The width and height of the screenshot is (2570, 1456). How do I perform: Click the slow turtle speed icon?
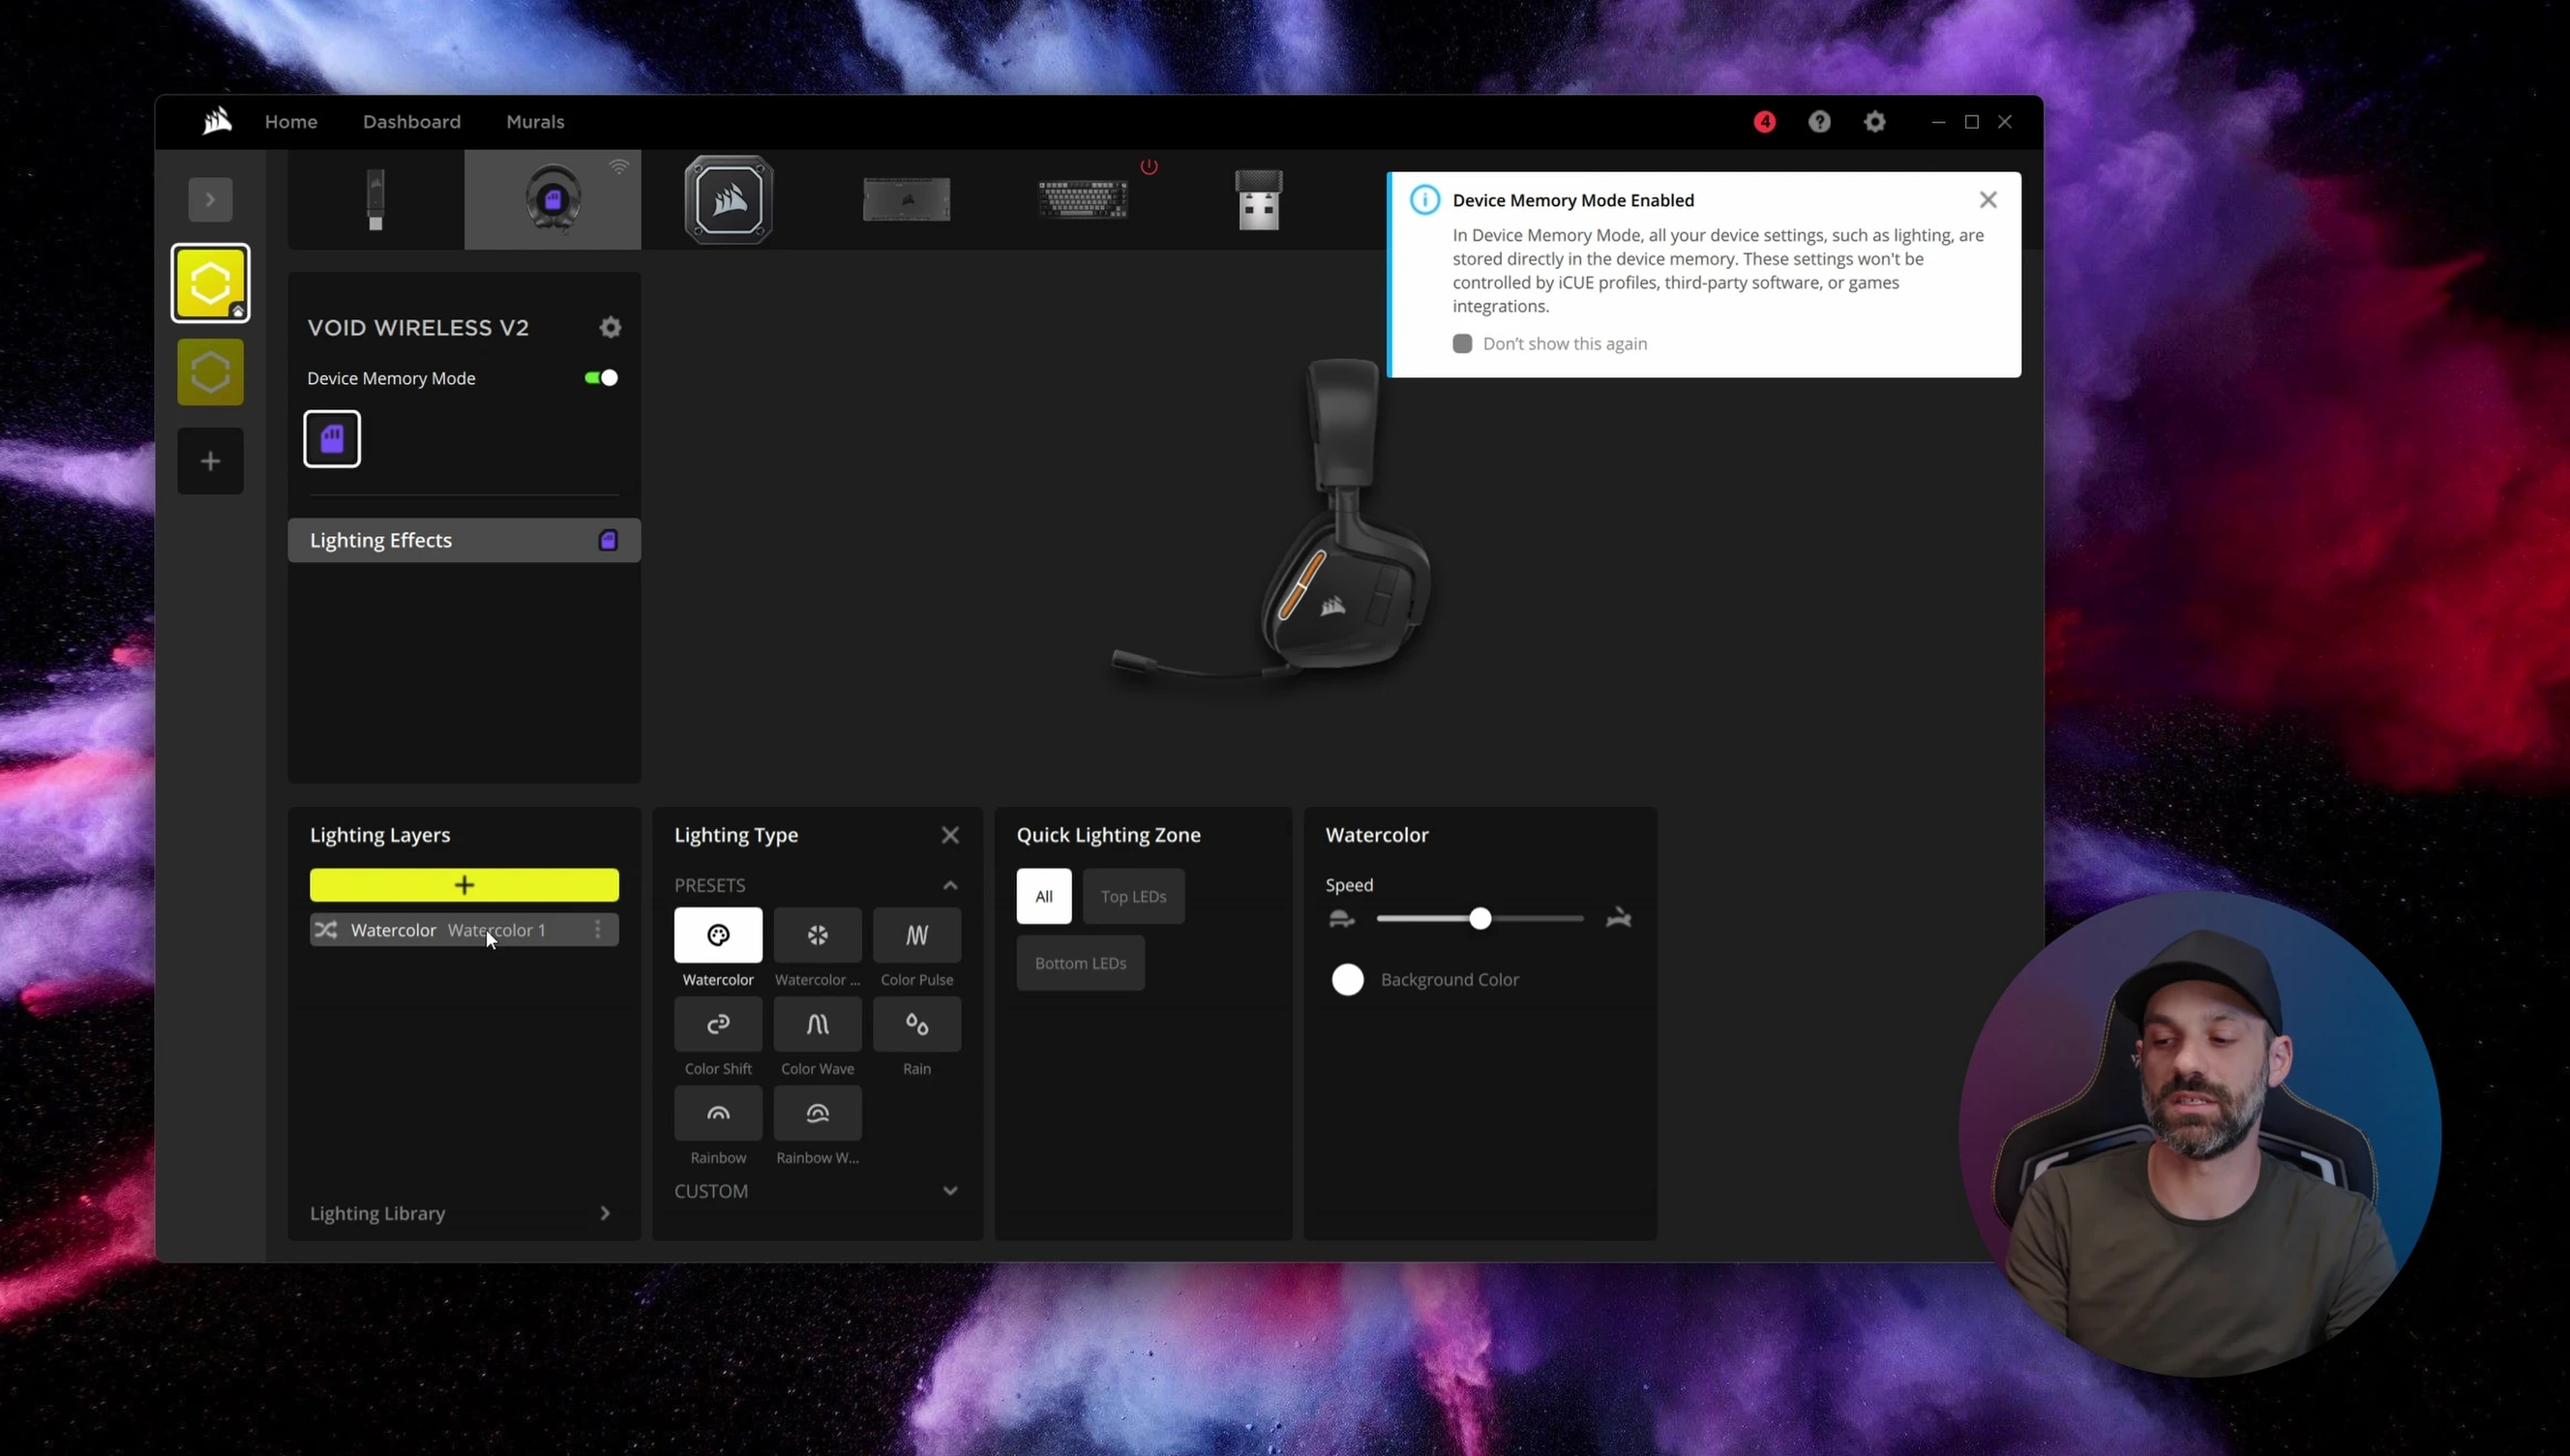coord(1341,918)
